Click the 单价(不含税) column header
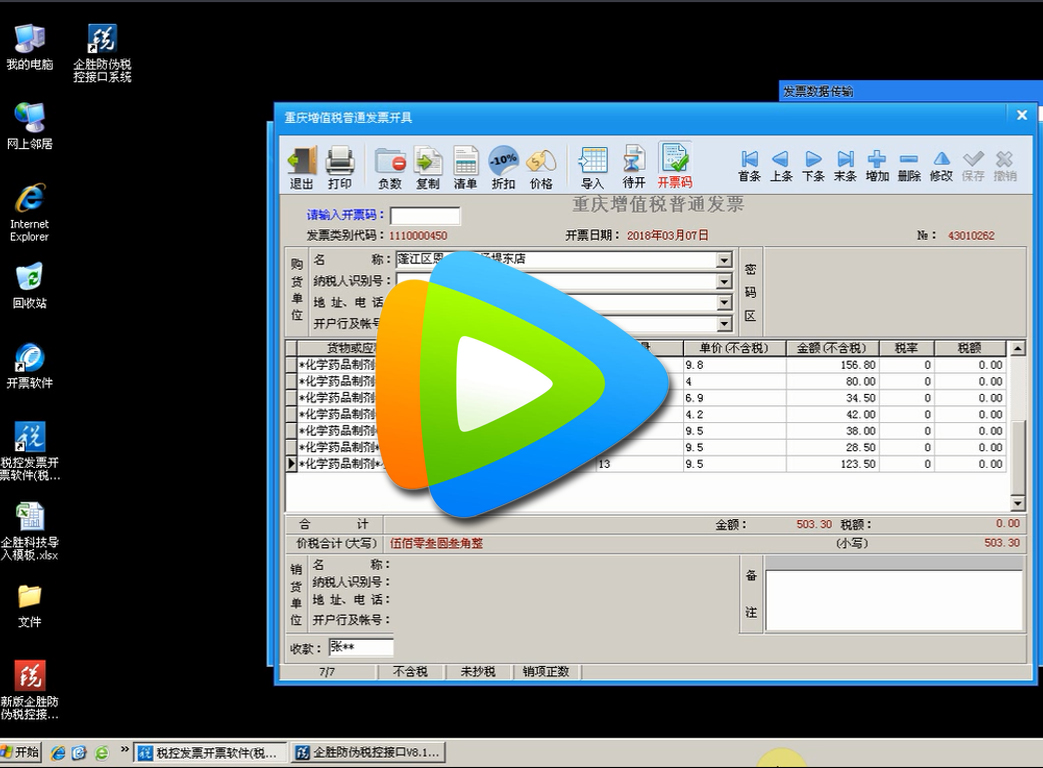Viewport: 1043px width, 768px height. (734, 348)
